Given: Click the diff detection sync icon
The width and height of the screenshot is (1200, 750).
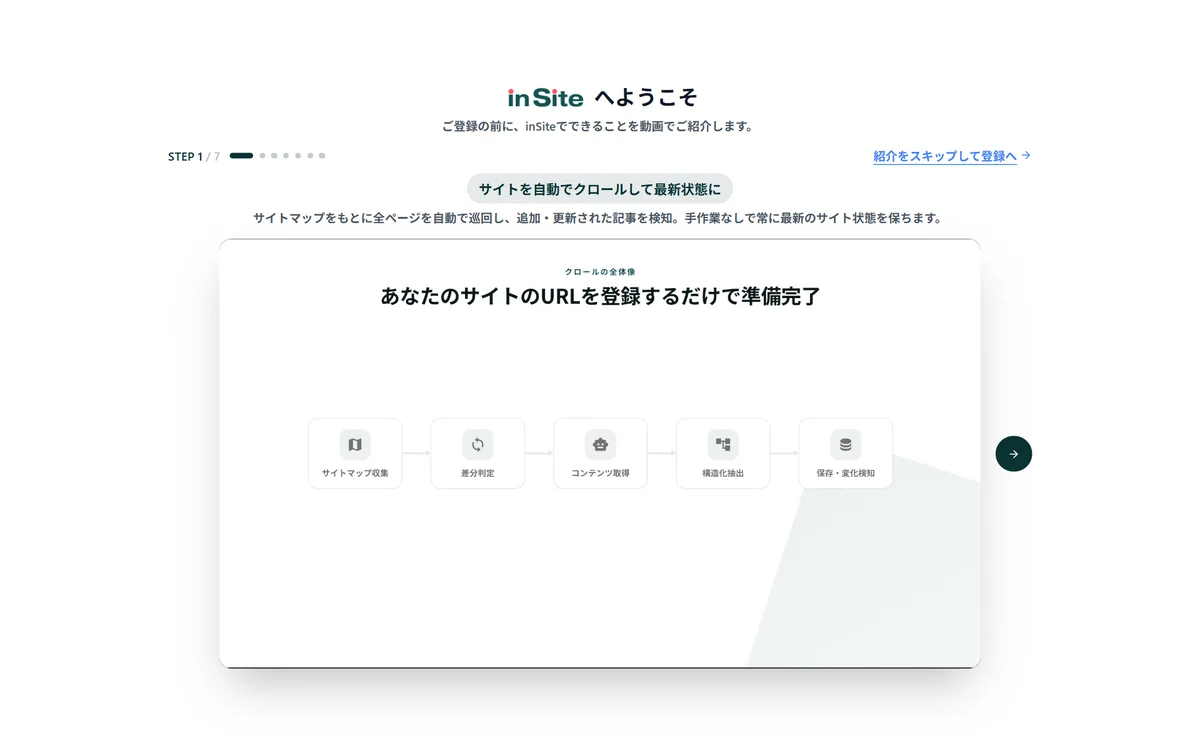Looking at the screenshot, I should (x=478, y=445).
